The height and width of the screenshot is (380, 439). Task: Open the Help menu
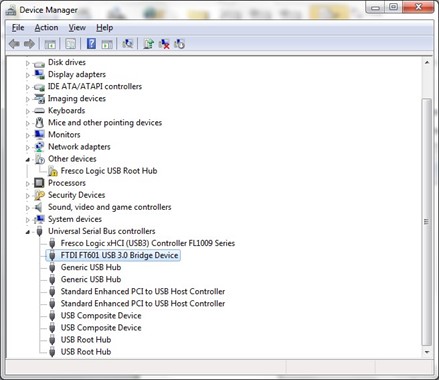pyautogui.click(x=105, y=28)
